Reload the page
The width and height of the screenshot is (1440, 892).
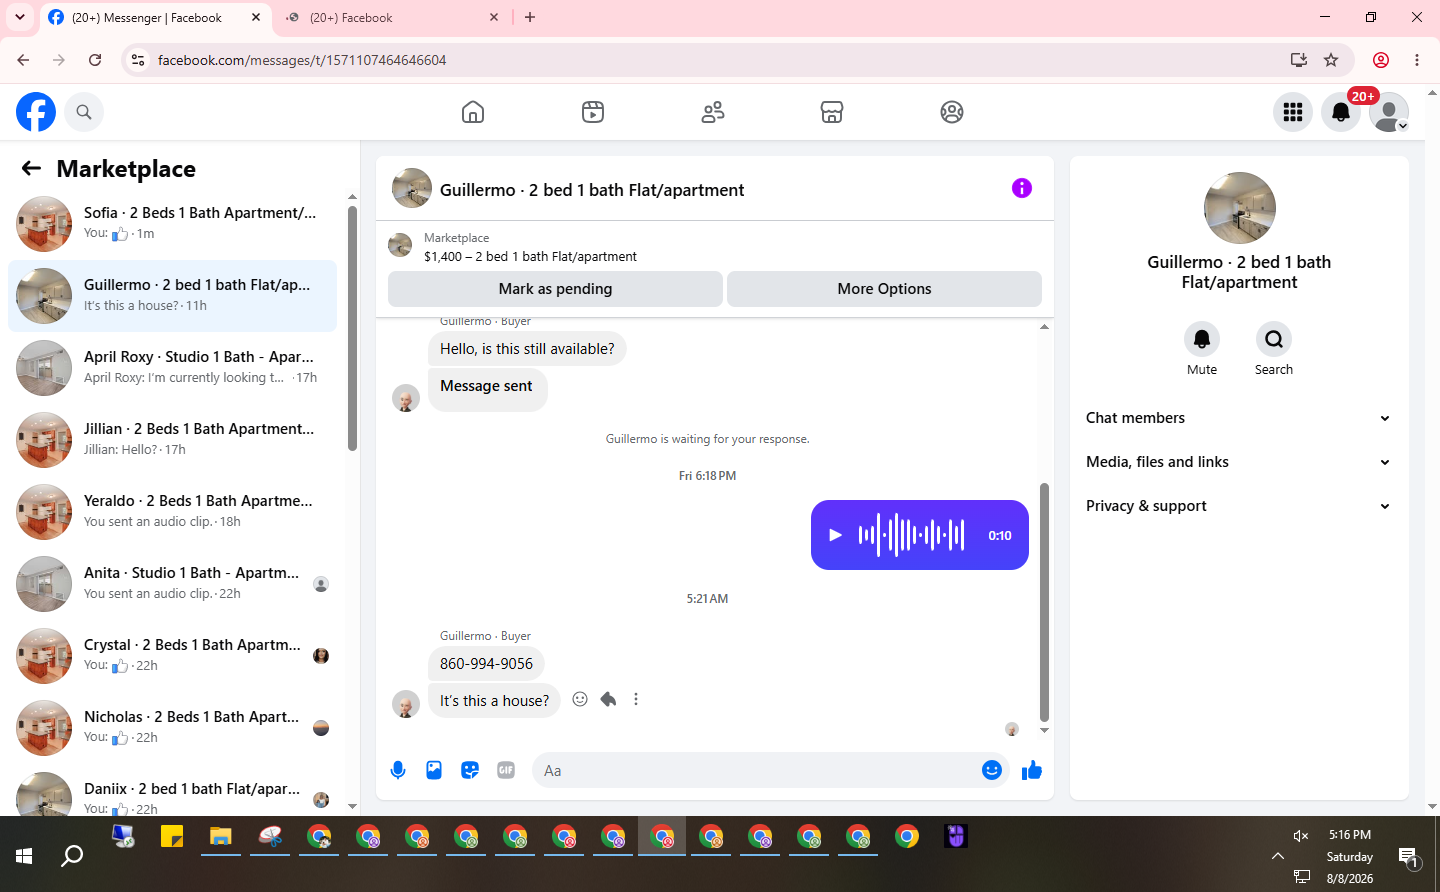[x=95, y=60]
